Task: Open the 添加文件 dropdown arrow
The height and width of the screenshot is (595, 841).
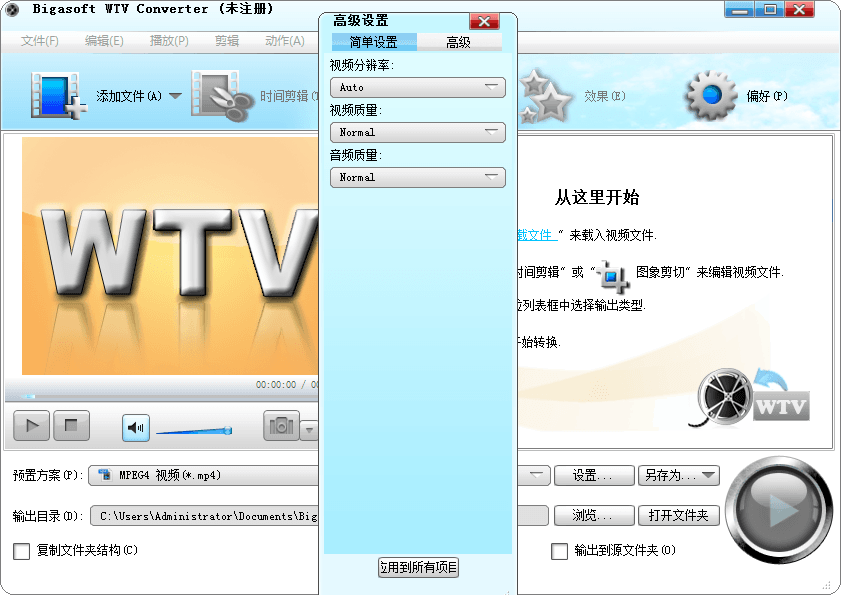Action: 175,96
